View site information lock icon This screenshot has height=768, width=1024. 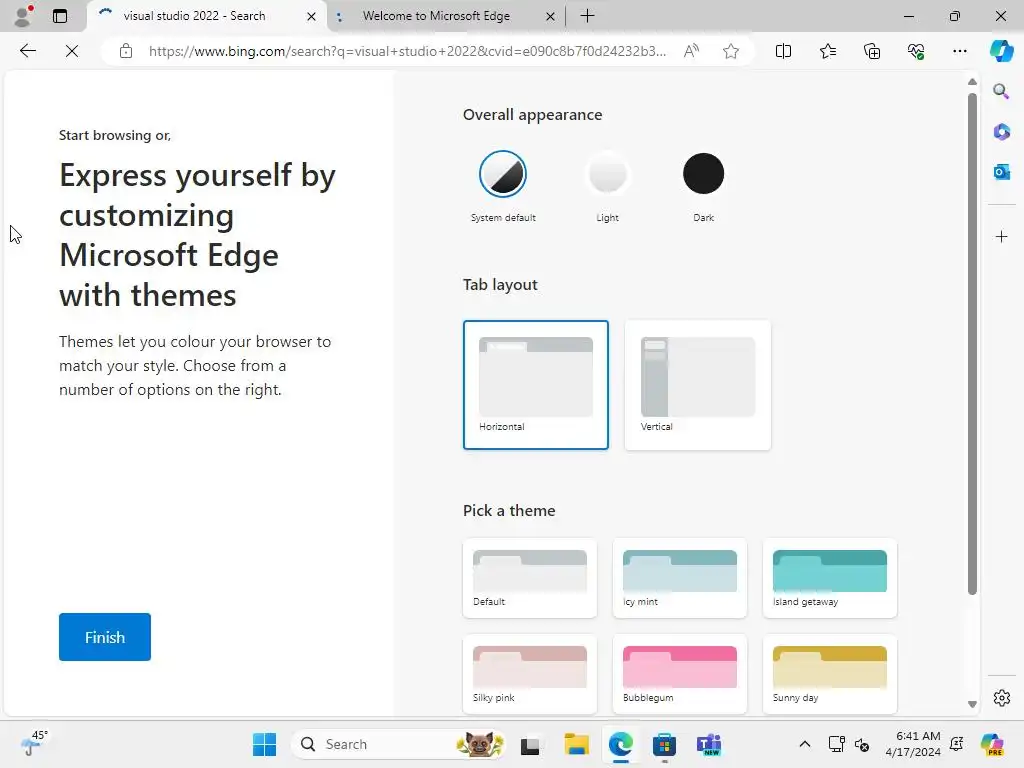[x=126, y=51]
